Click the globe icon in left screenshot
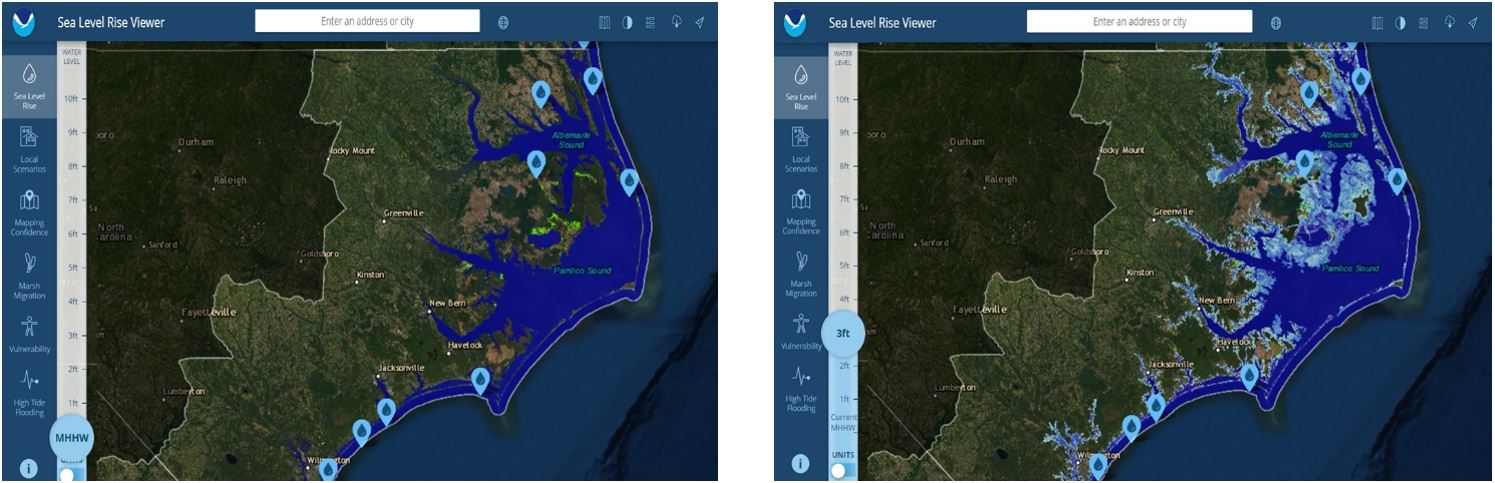The image size is (1495, 483). [503, 22]
